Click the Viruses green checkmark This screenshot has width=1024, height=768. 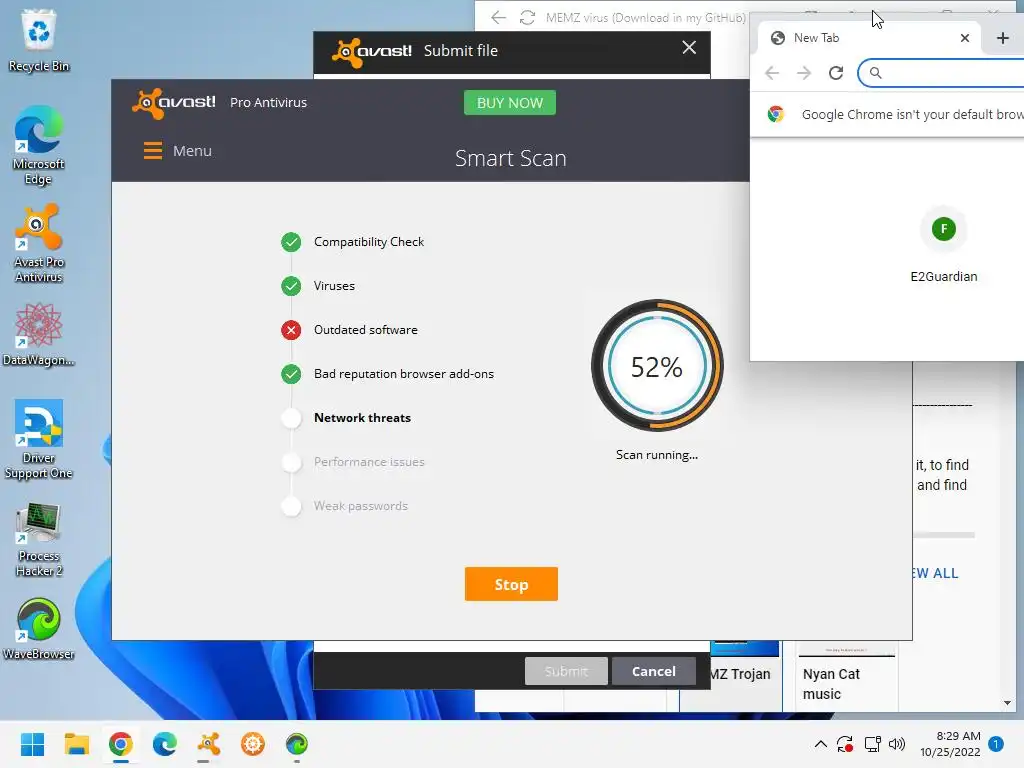(x=291, y=286)
